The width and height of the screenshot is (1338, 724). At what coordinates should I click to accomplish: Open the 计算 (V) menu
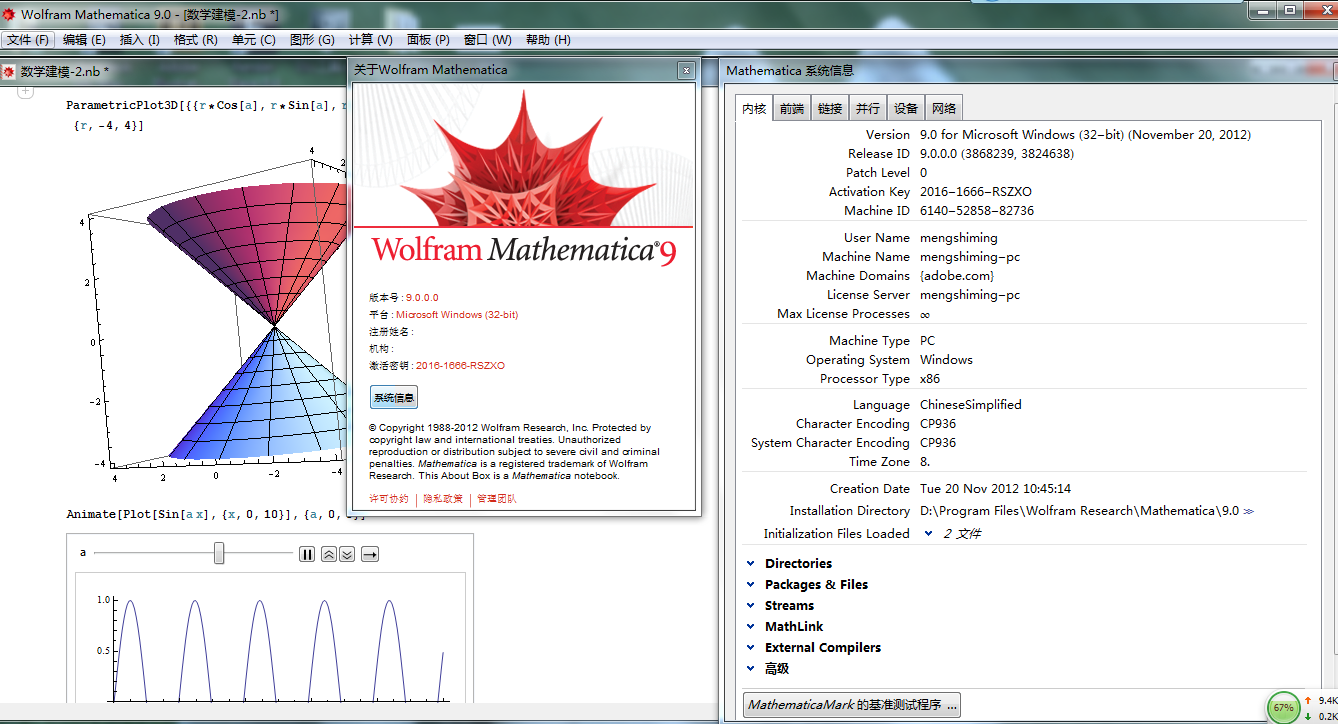pos(371,40)
